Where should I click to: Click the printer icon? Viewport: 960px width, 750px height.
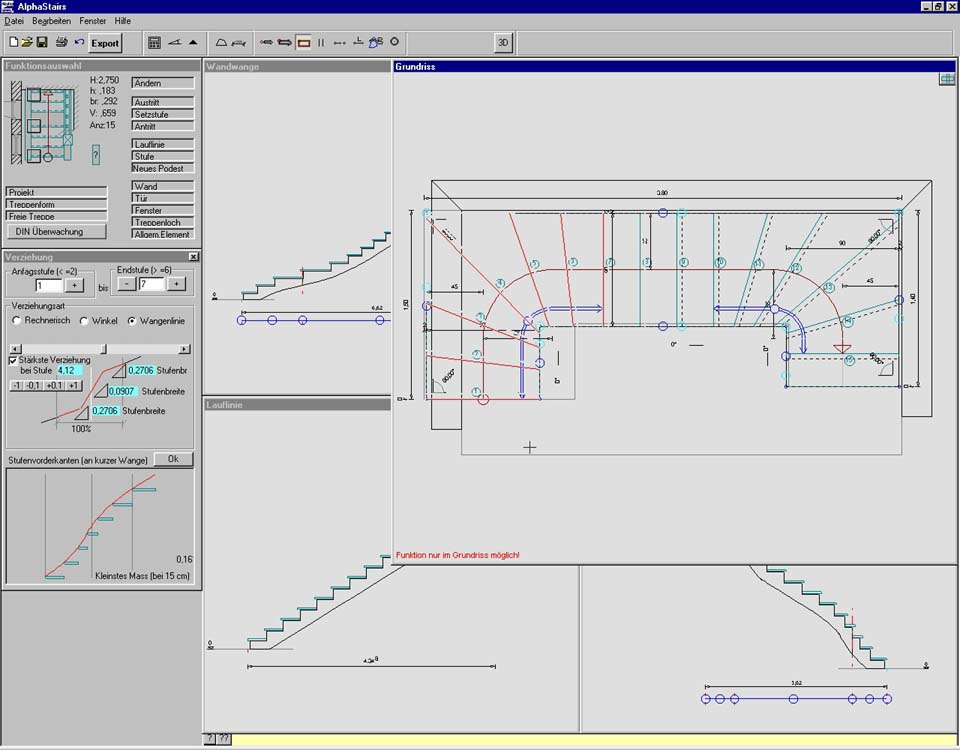pyautogui.click(x=61, y=43)
